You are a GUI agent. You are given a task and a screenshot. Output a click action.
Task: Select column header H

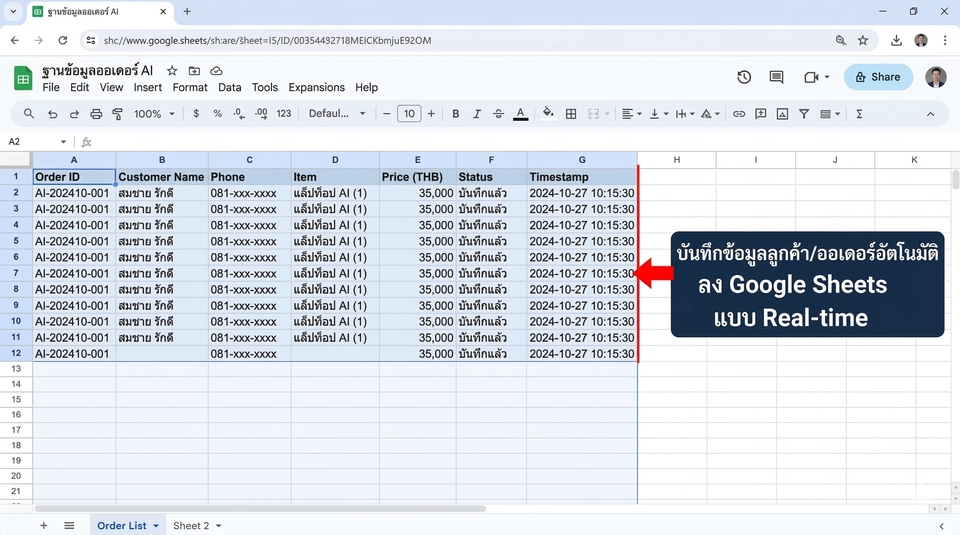pos(677,160)
